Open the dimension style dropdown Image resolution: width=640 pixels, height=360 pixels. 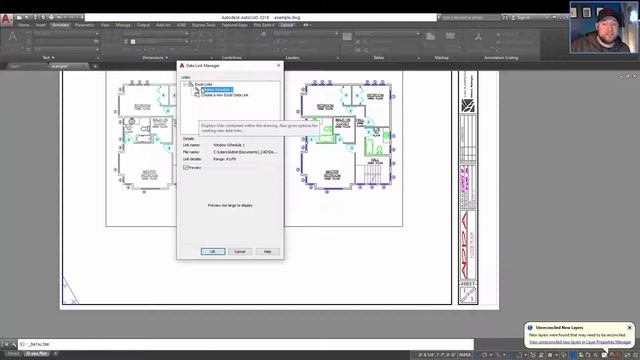tap(187, 33)
